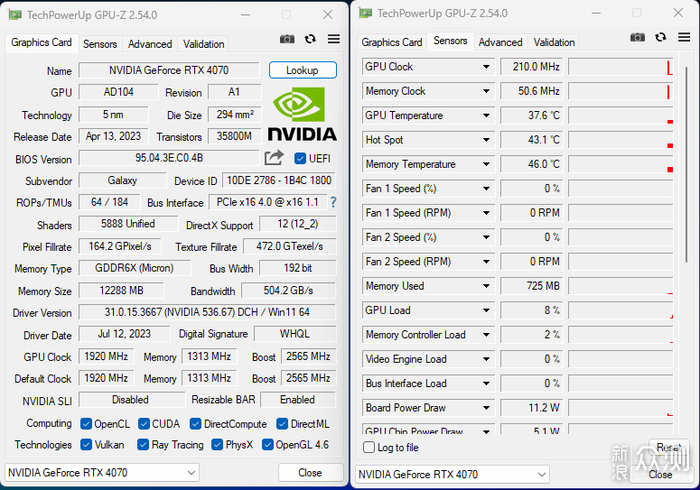Image resolution: width=700 pixels, height=490 pixels.
Task: Click Close button in Sensors window
Action: (660, 474)
